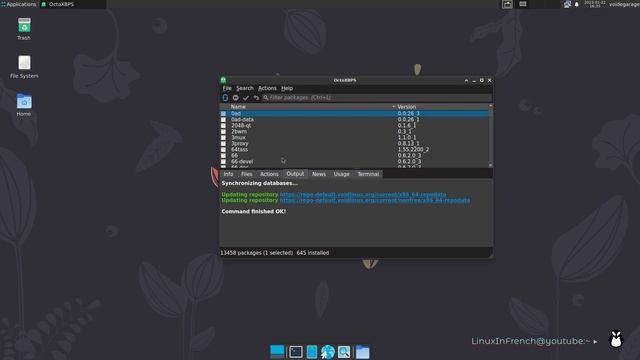This screenshot has width=640, height=360.
Task: Click the voidegarage user name in panel
Action: [x=624, y=4]
